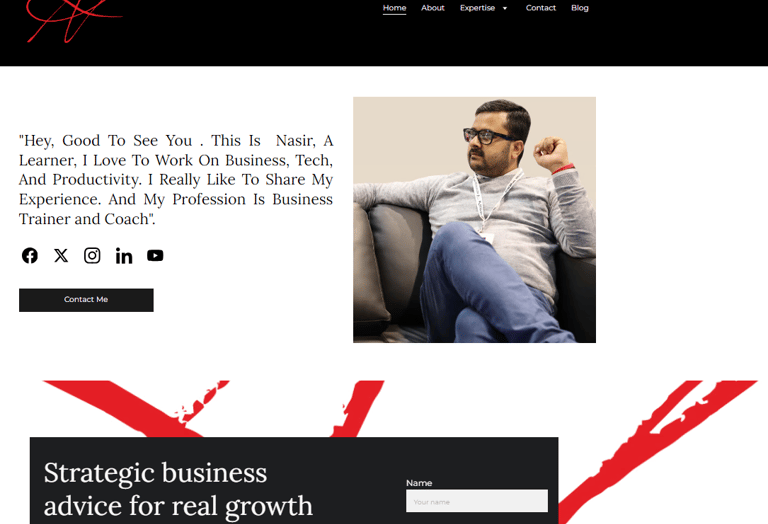Click the Contact Me button
Viewport: 768px width, 524px height.
tap(86, 300)
